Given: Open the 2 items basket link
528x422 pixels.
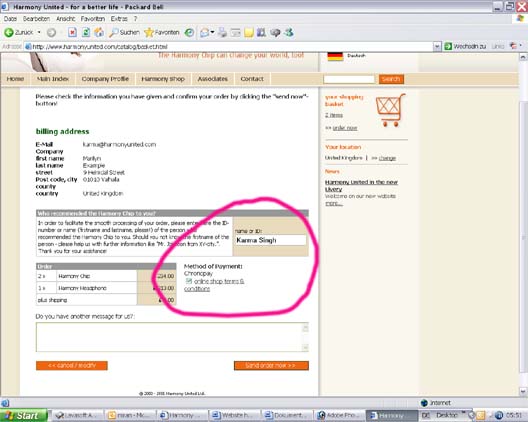Looking at the screenshot, I should point(334,115).
